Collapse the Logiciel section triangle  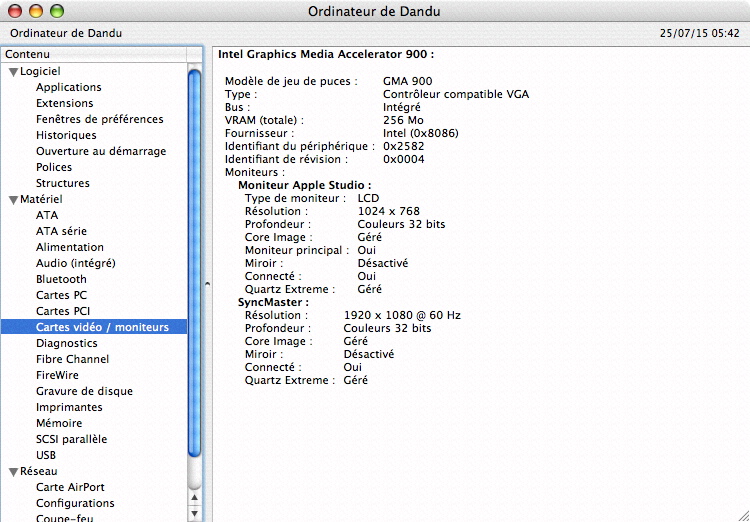pos(13,72)
